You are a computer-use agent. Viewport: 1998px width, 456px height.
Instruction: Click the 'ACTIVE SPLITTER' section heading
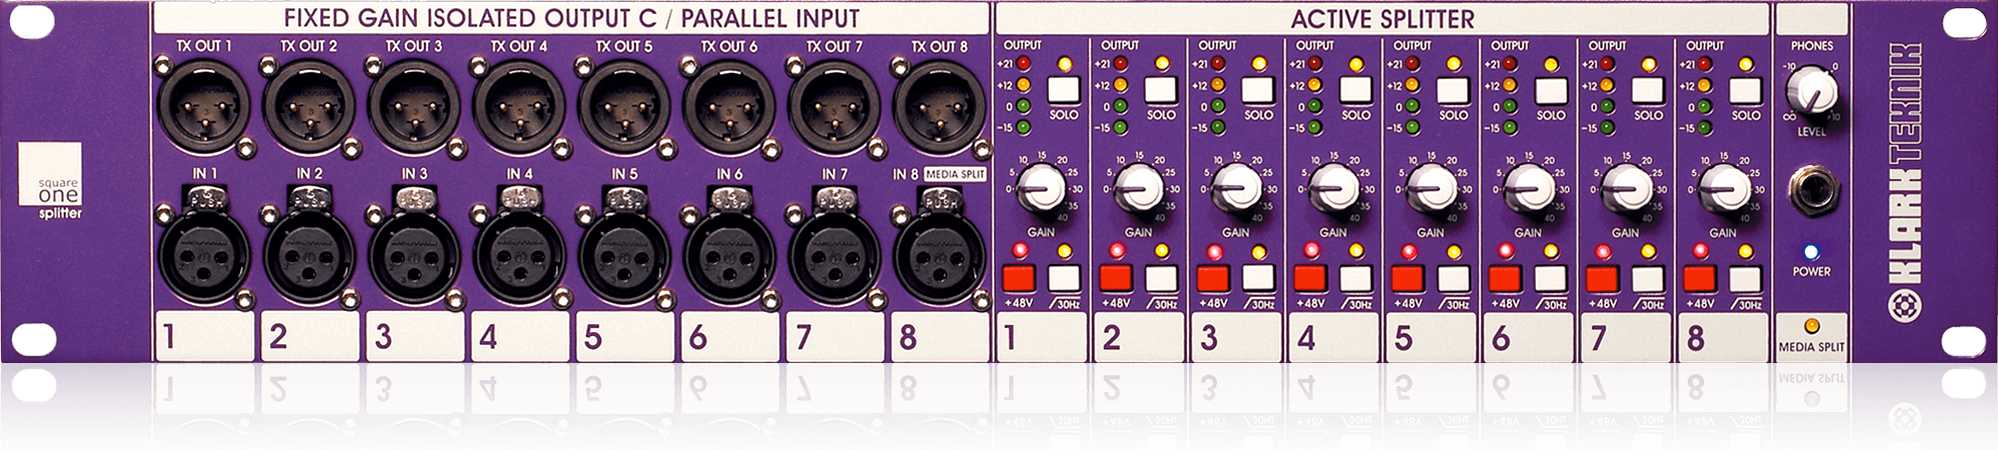[x=1382, y=19]
